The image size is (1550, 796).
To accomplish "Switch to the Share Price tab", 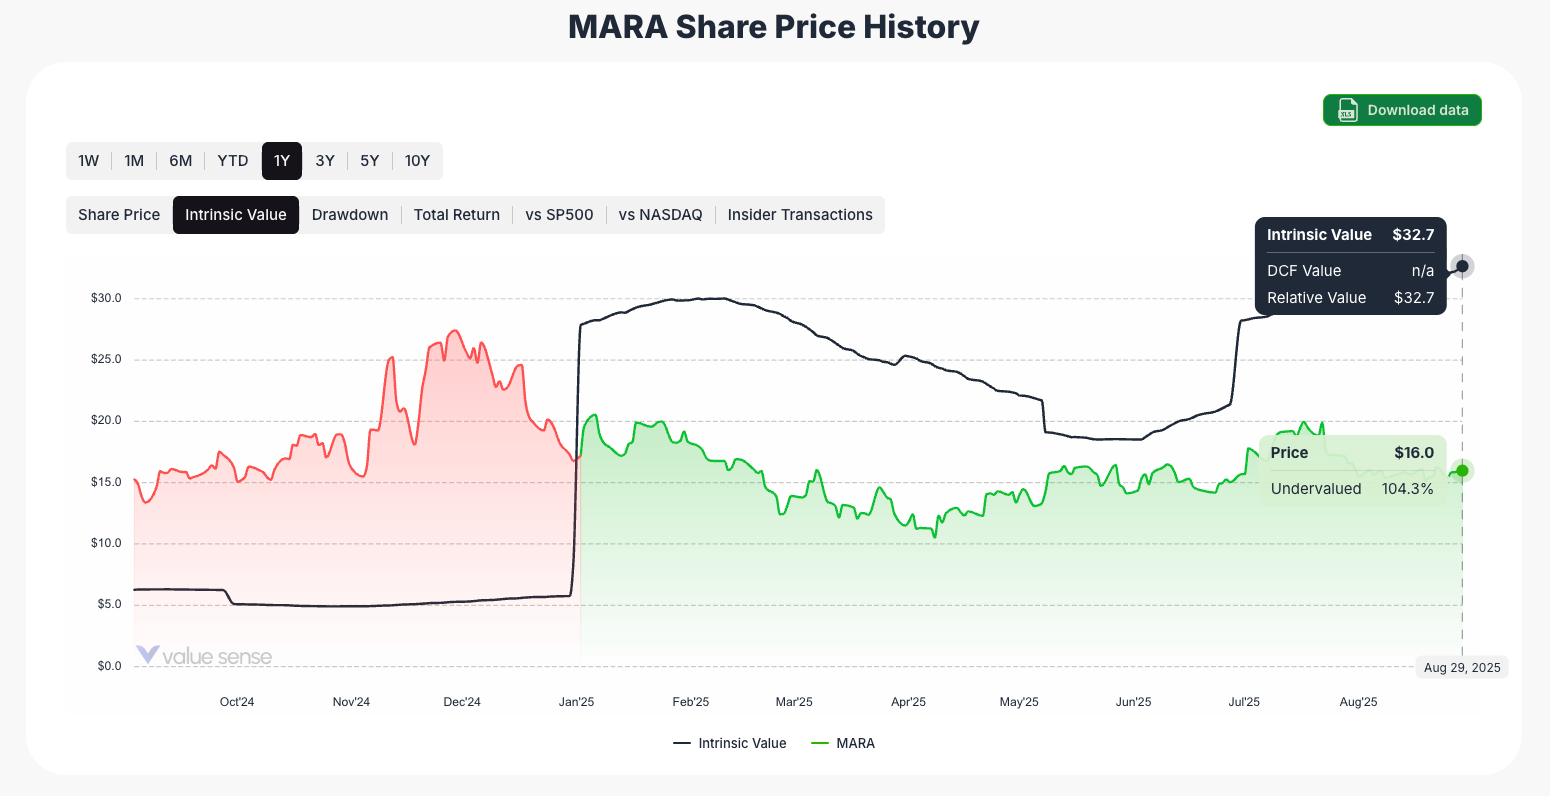I will point(118,214).
